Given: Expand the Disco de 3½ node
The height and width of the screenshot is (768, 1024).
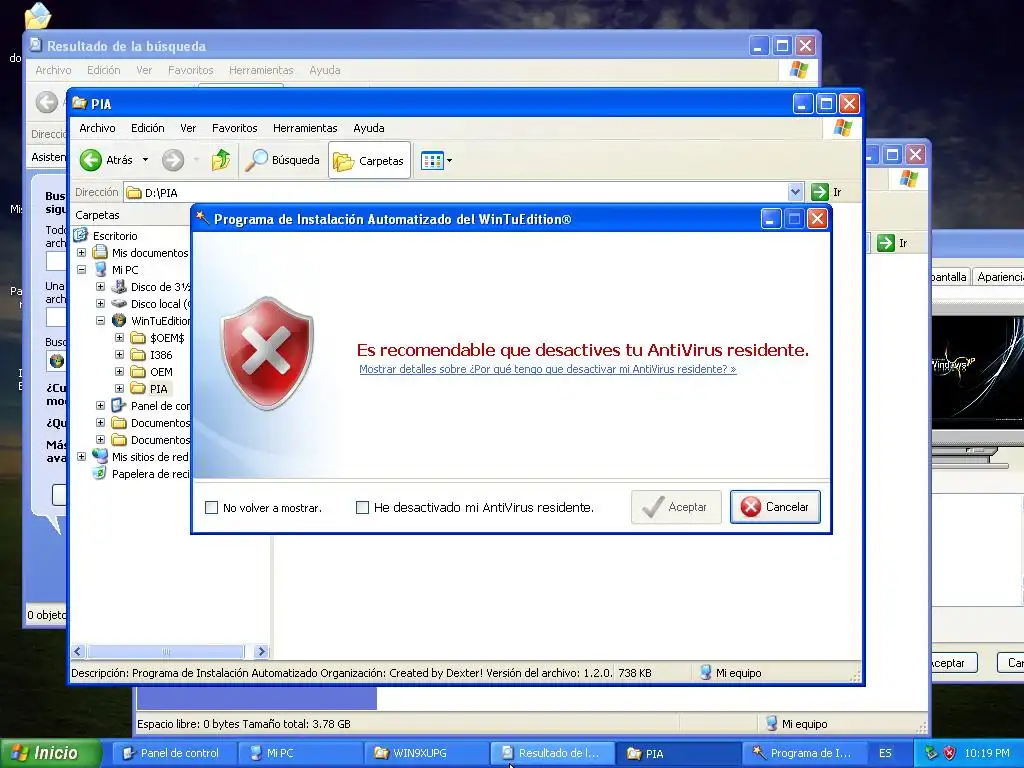Looking at the screenshot, I should (x=101, y=287).
